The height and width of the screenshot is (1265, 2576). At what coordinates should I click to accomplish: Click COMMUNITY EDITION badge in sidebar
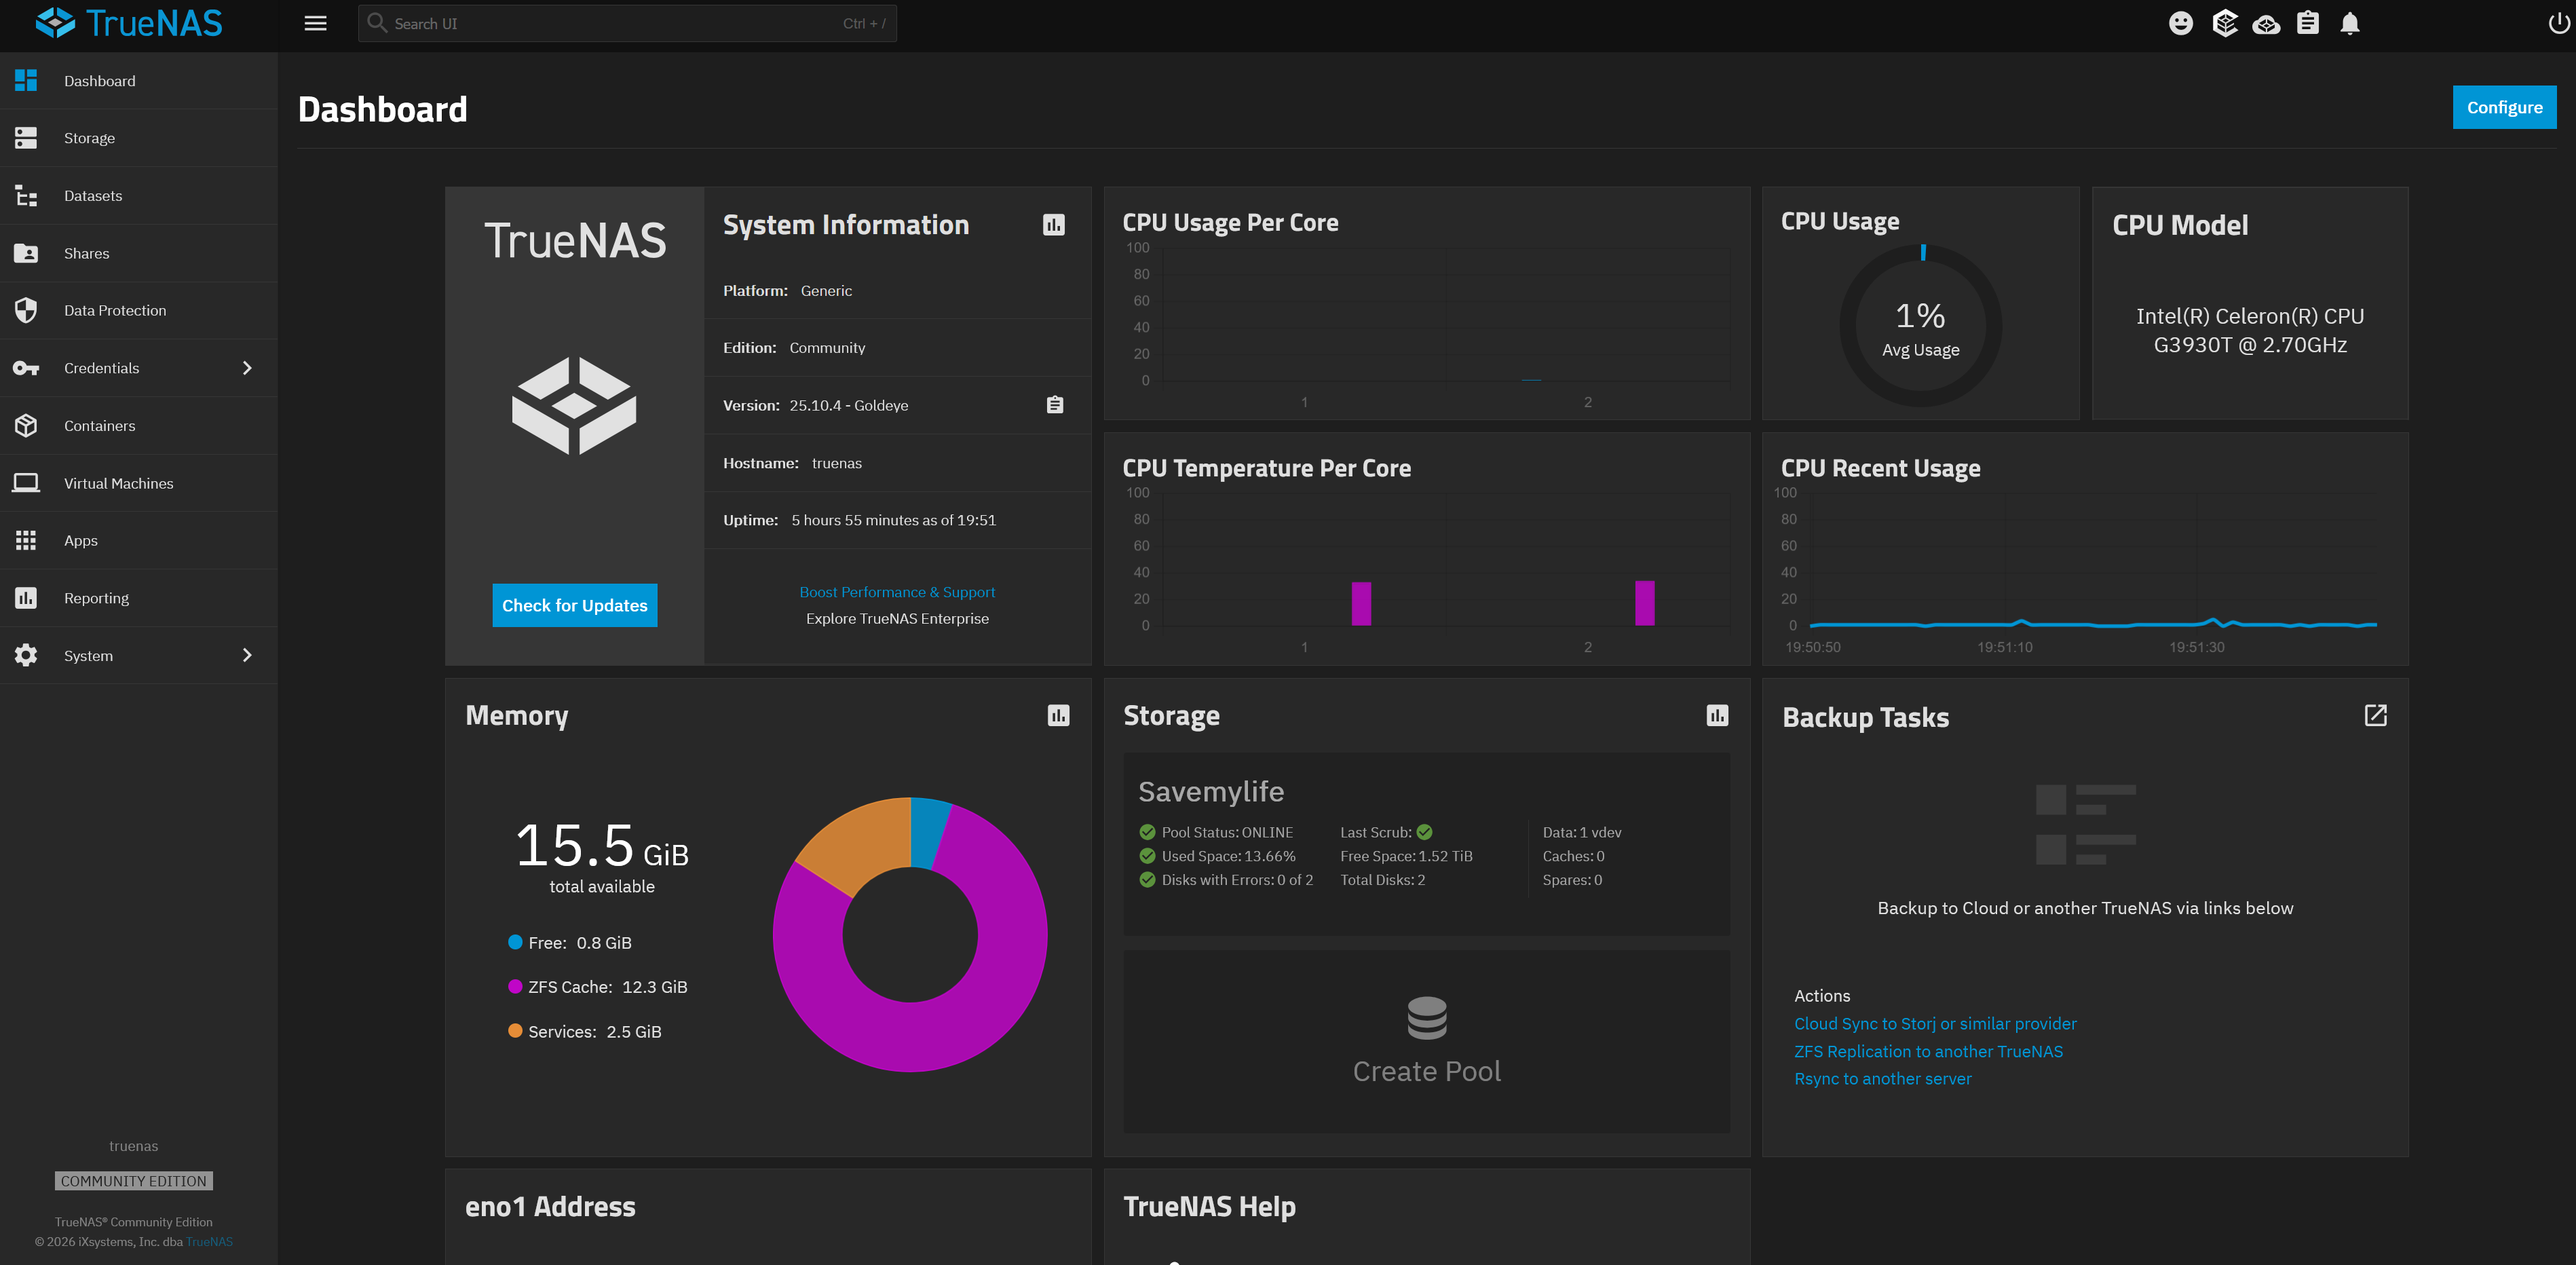click(133, 1181)
